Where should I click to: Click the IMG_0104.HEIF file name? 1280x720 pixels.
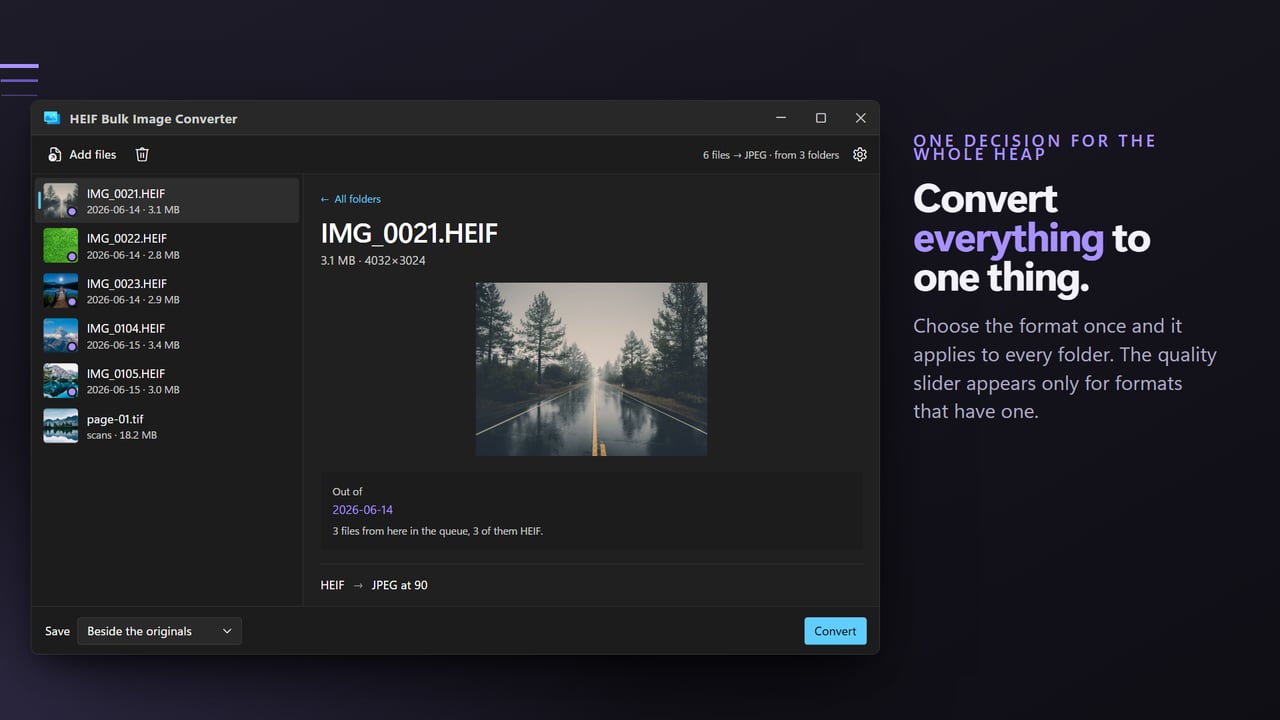coord(126,328)
